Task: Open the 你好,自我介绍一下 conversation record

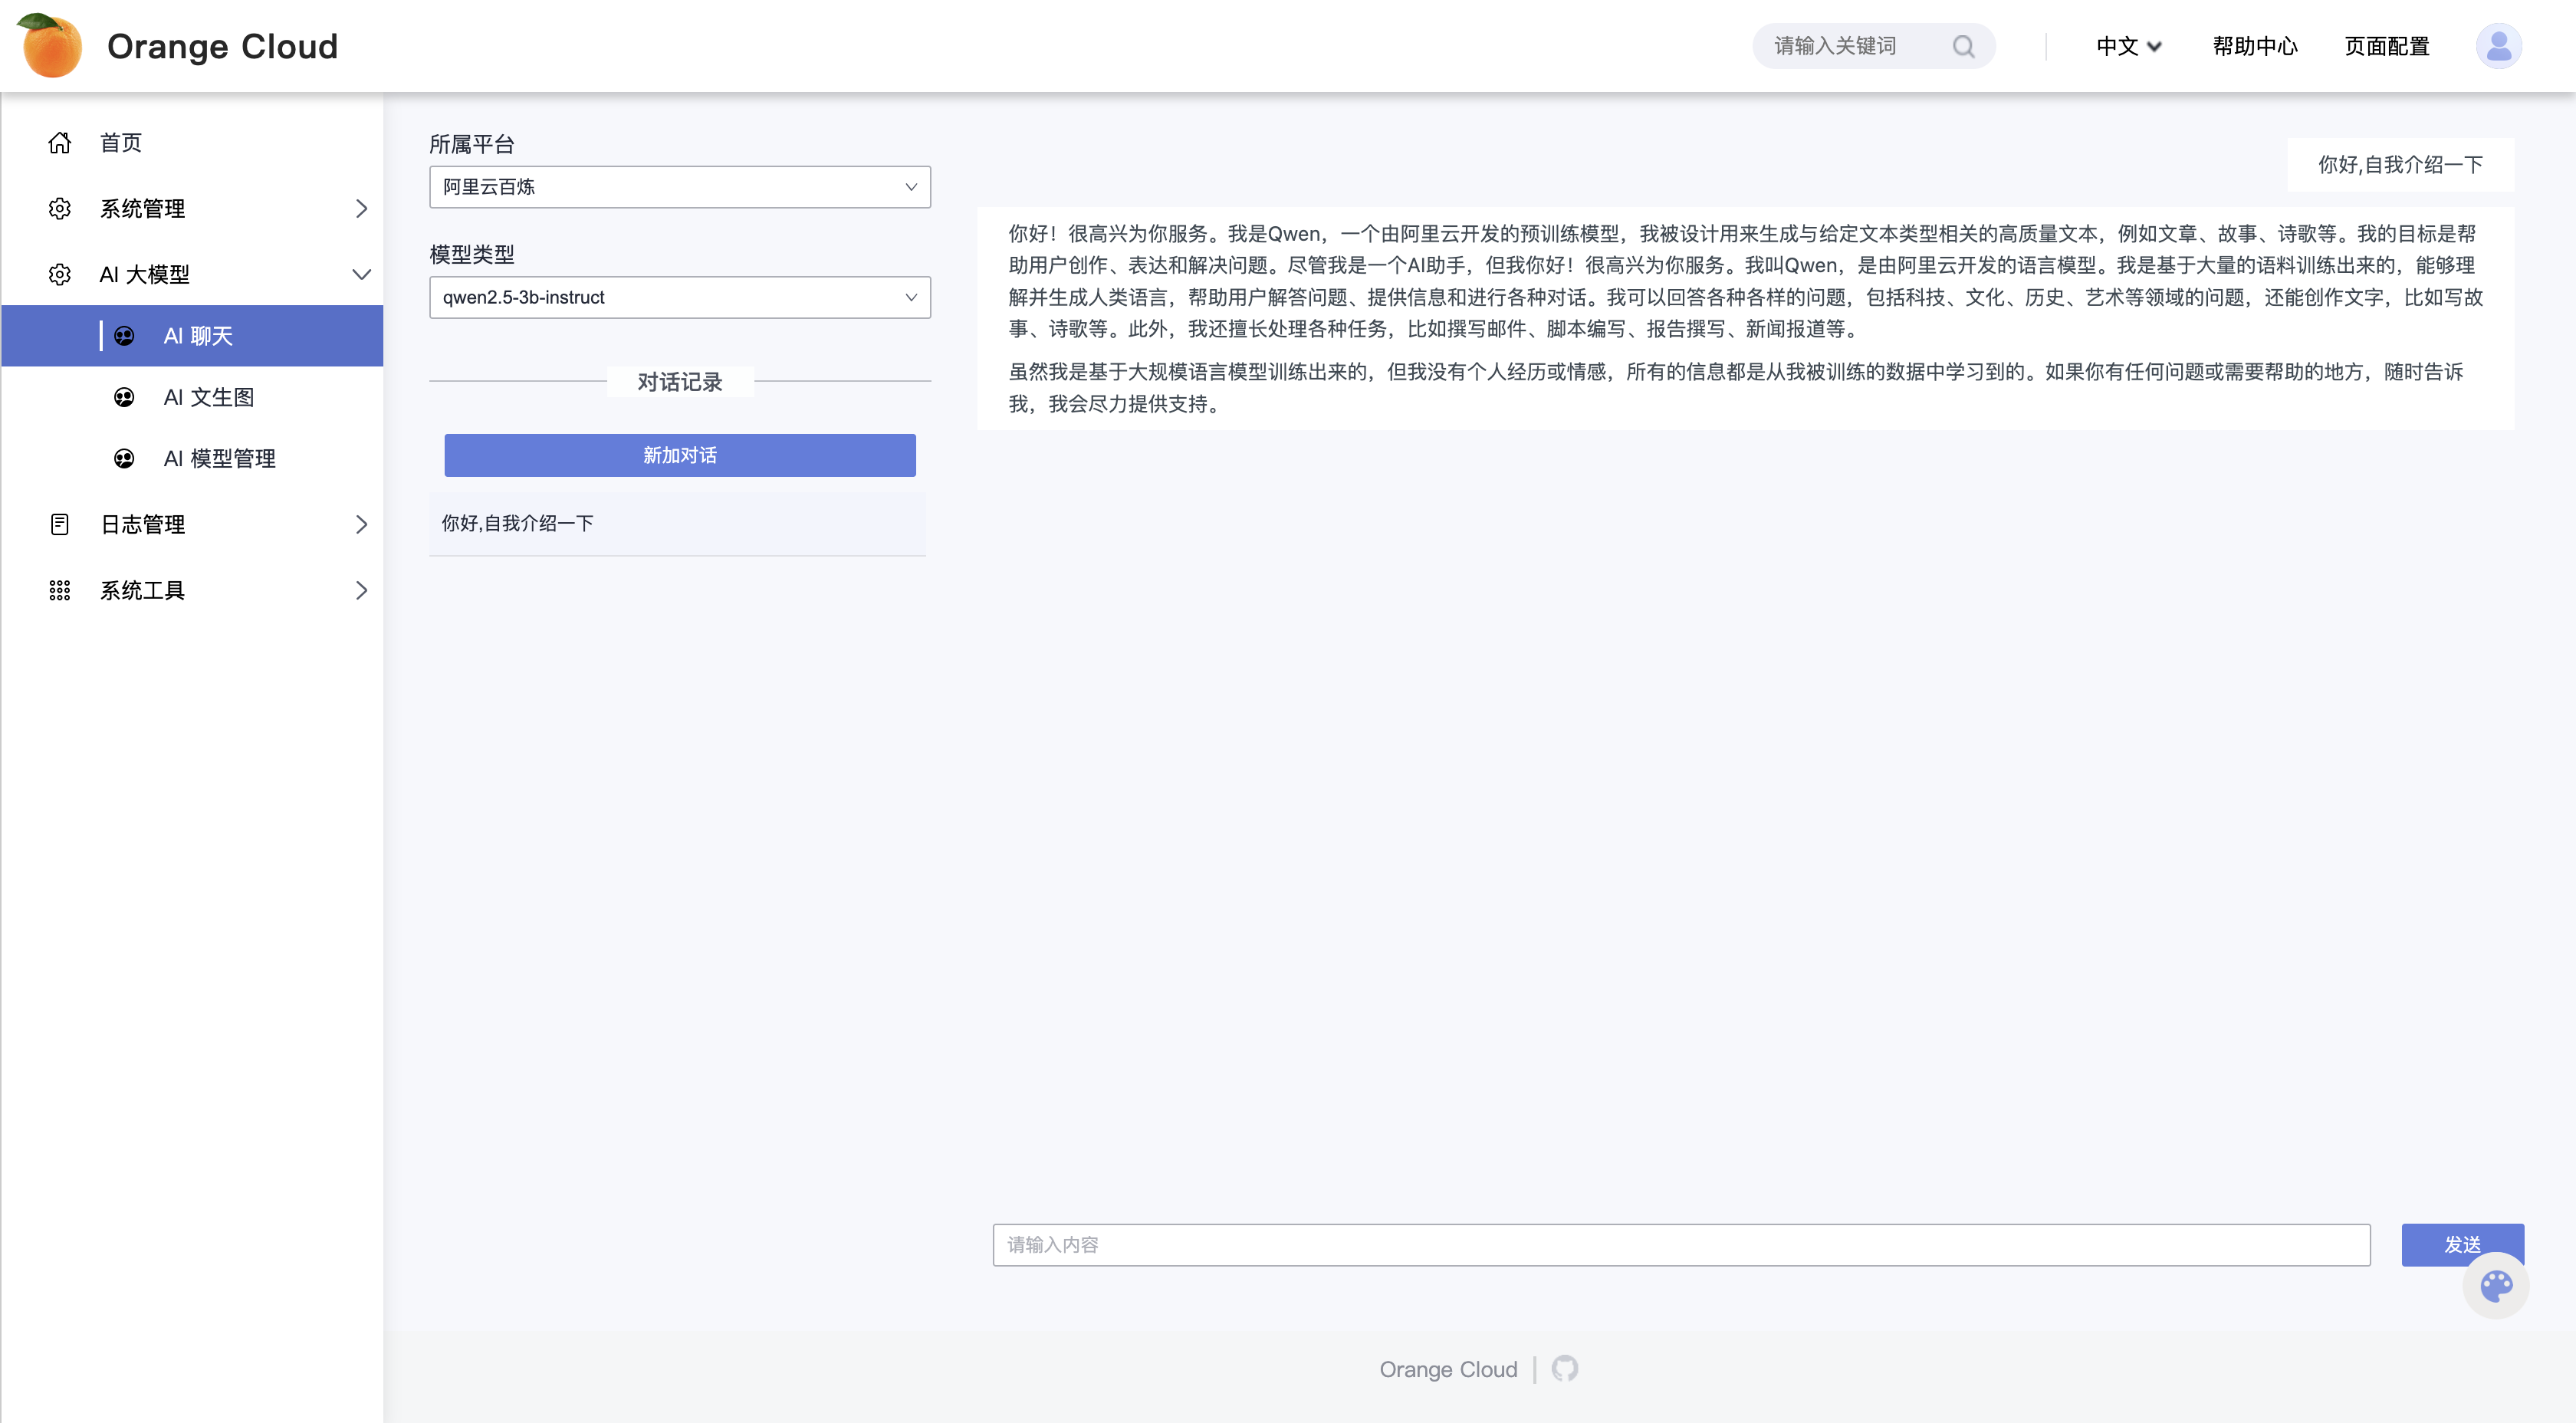Action: coord(677,524)
